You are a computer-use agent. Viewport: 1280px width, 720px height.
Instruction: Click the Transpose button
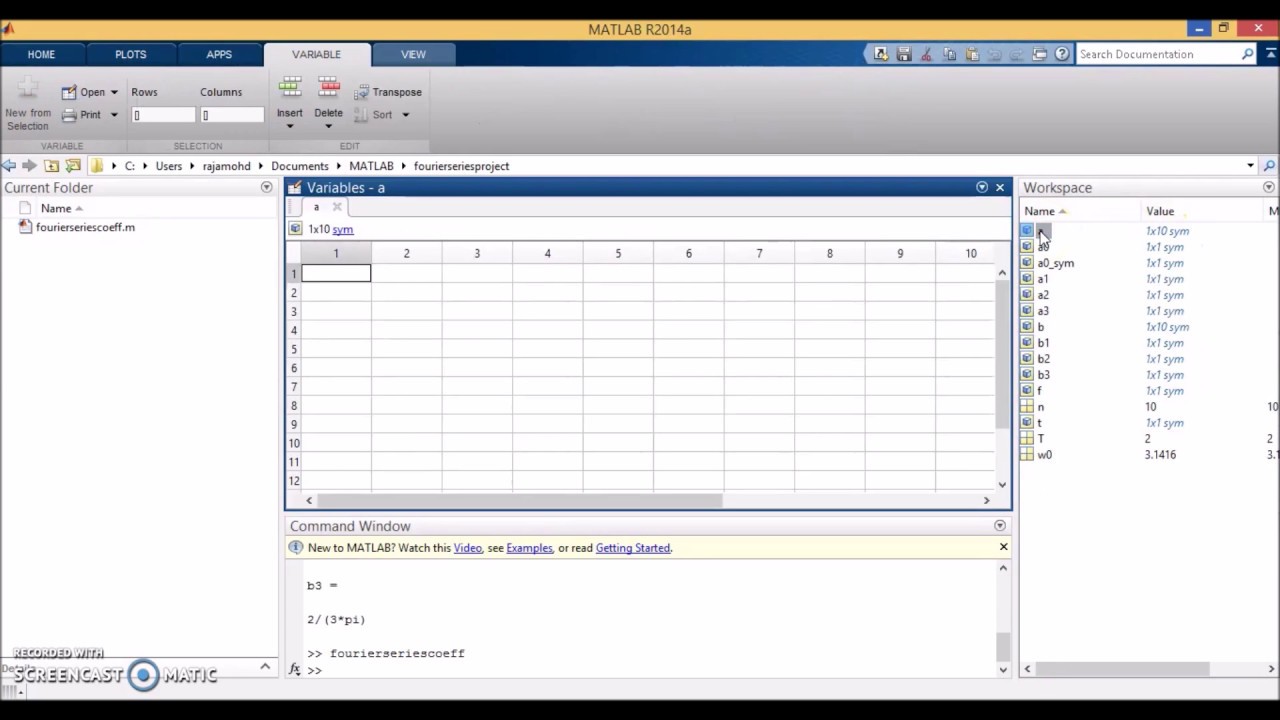click(388, 92)
